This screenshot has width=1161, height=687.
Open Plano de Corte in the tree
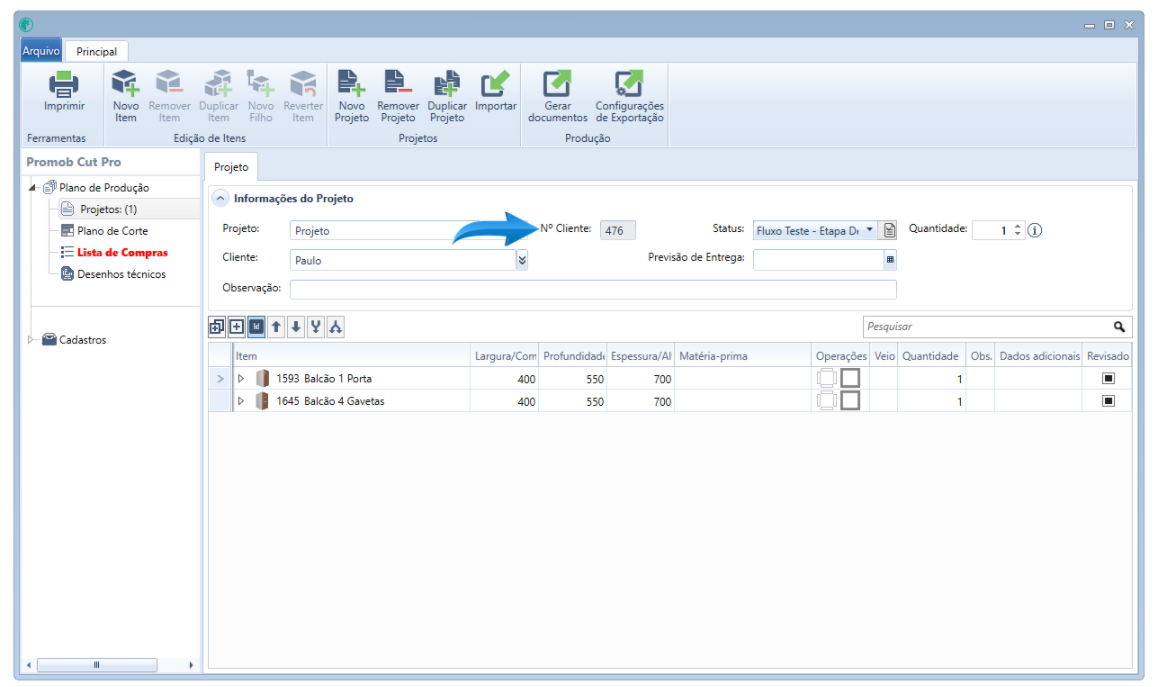[x=113, y=231]
